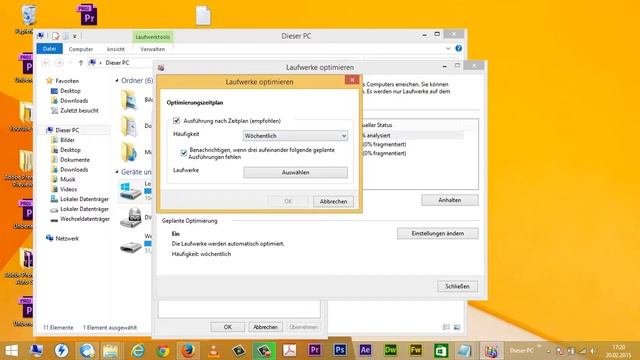Image resolution: width=640 pixels, height=360 pixels.
Task: Click the Dieser PC address bar path
Action: coord(117,63)
